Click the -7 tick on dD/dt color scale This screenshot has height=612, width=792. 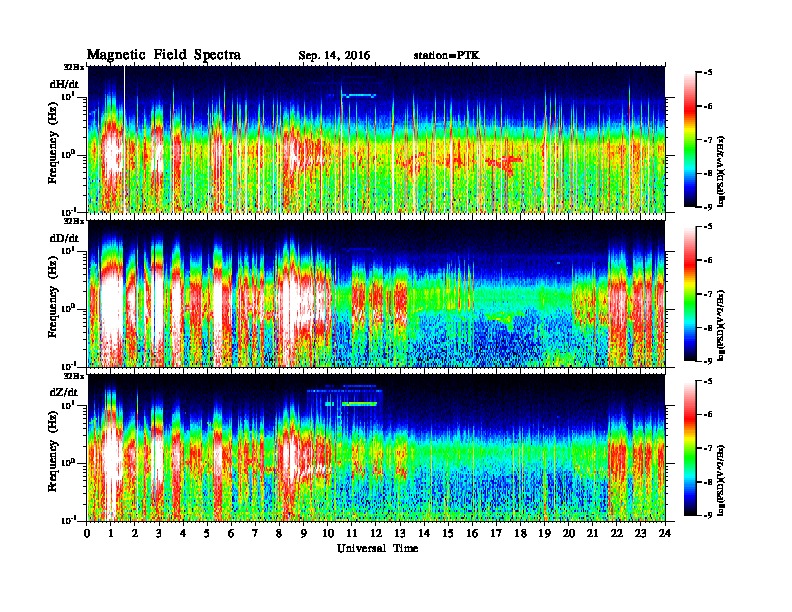pyautogui.click(x=709, y=294)
